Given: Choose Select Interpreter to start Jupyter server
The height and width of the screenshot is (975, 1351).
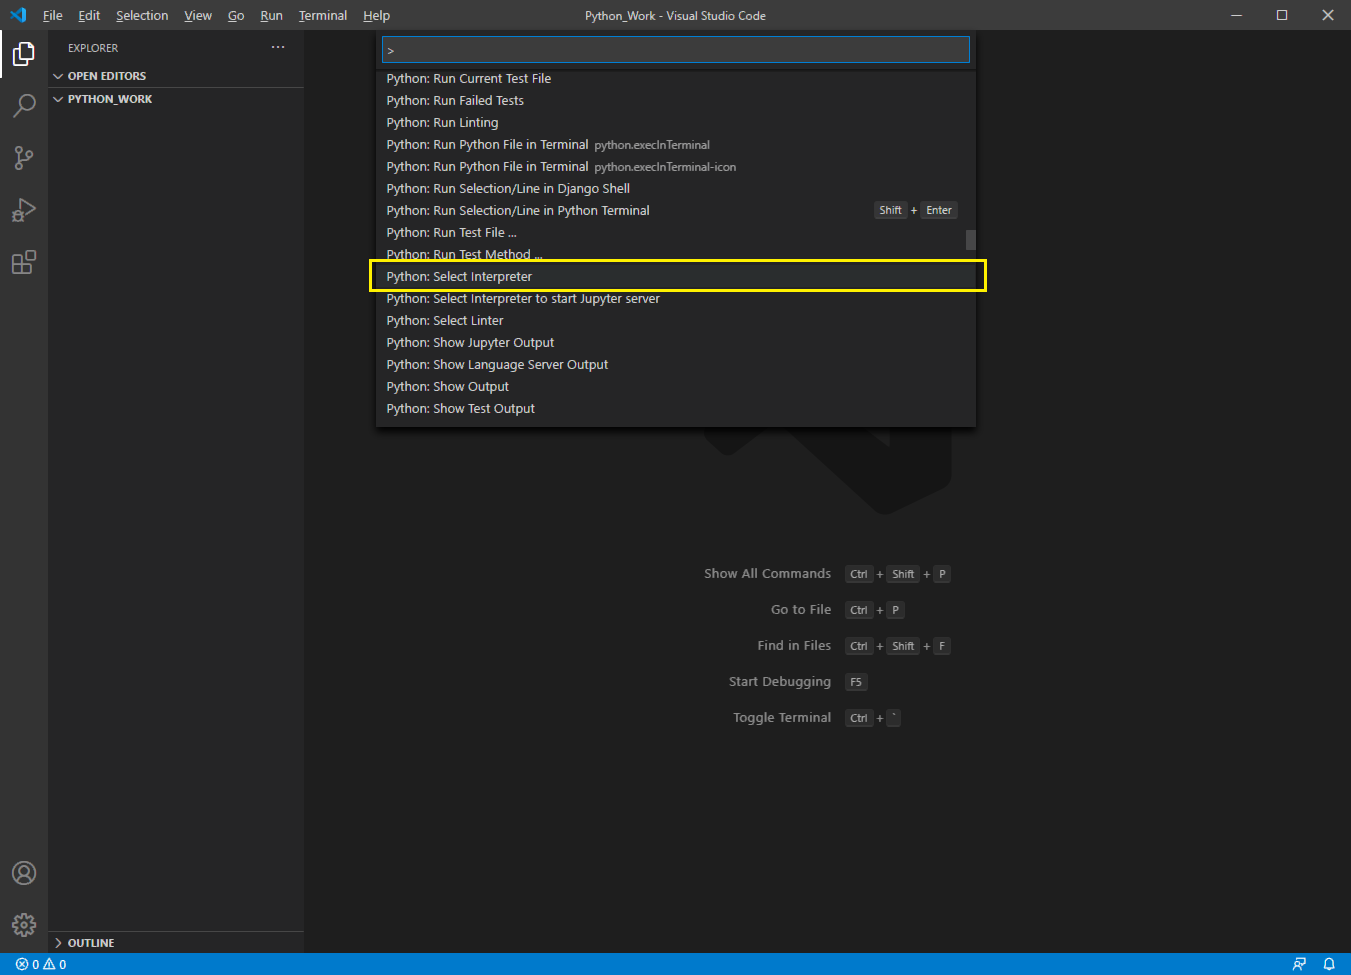Looking at the screenshot, I should click(676, 298).
